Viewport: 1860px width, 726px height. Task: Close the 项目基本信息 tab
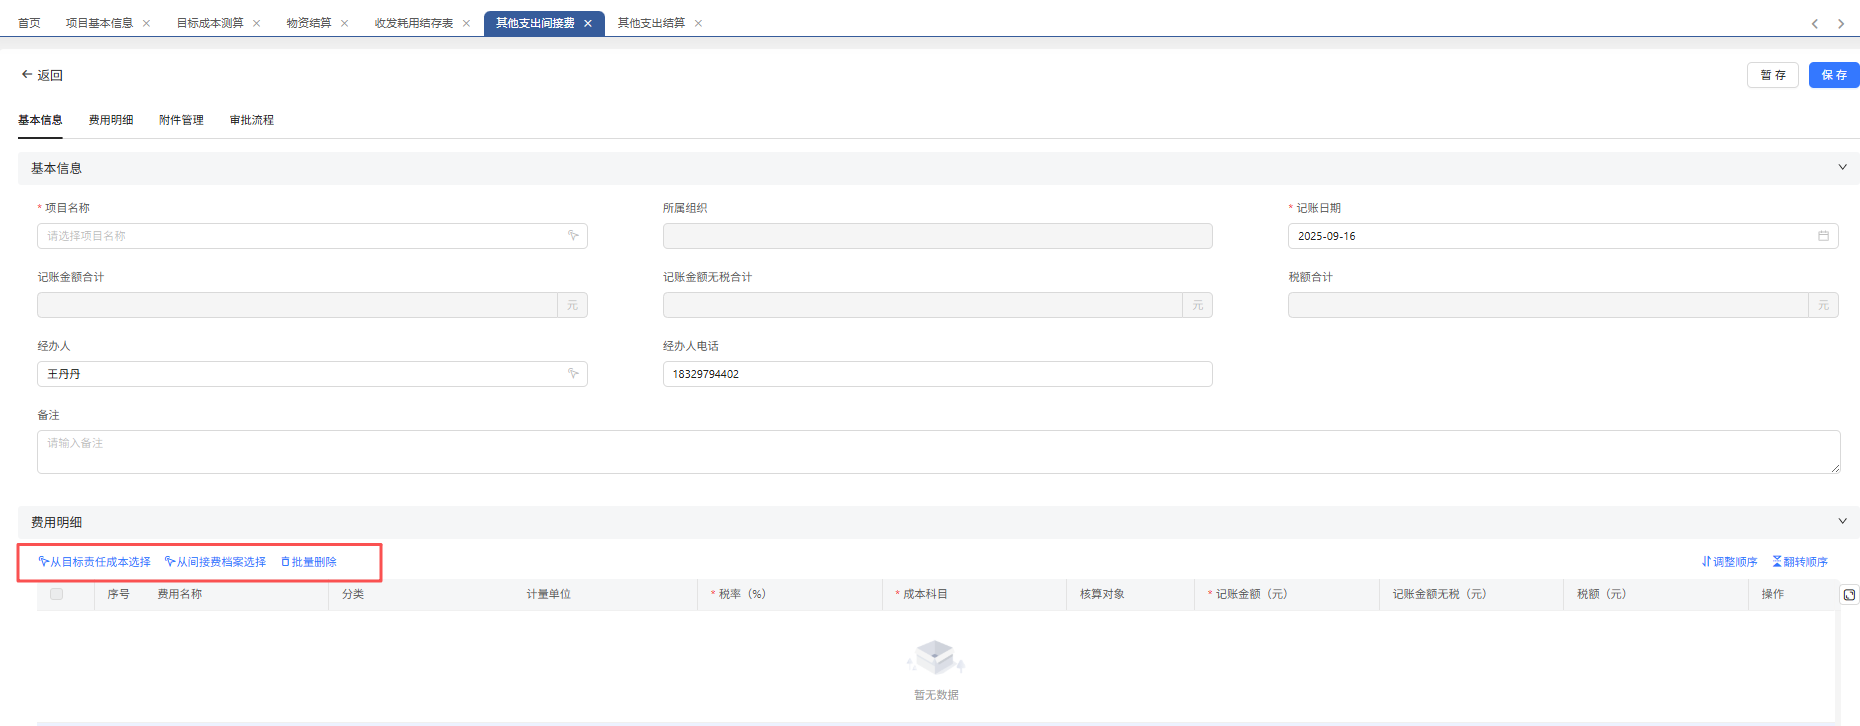tap(147, 23)
